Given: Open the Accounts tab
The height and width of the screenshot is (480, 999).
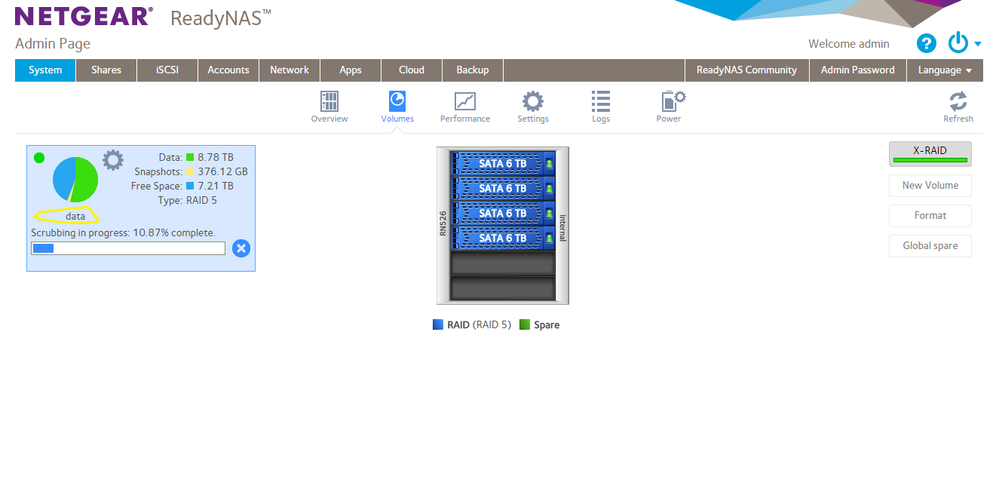Looking at the screenshot, I should (228, 70).
